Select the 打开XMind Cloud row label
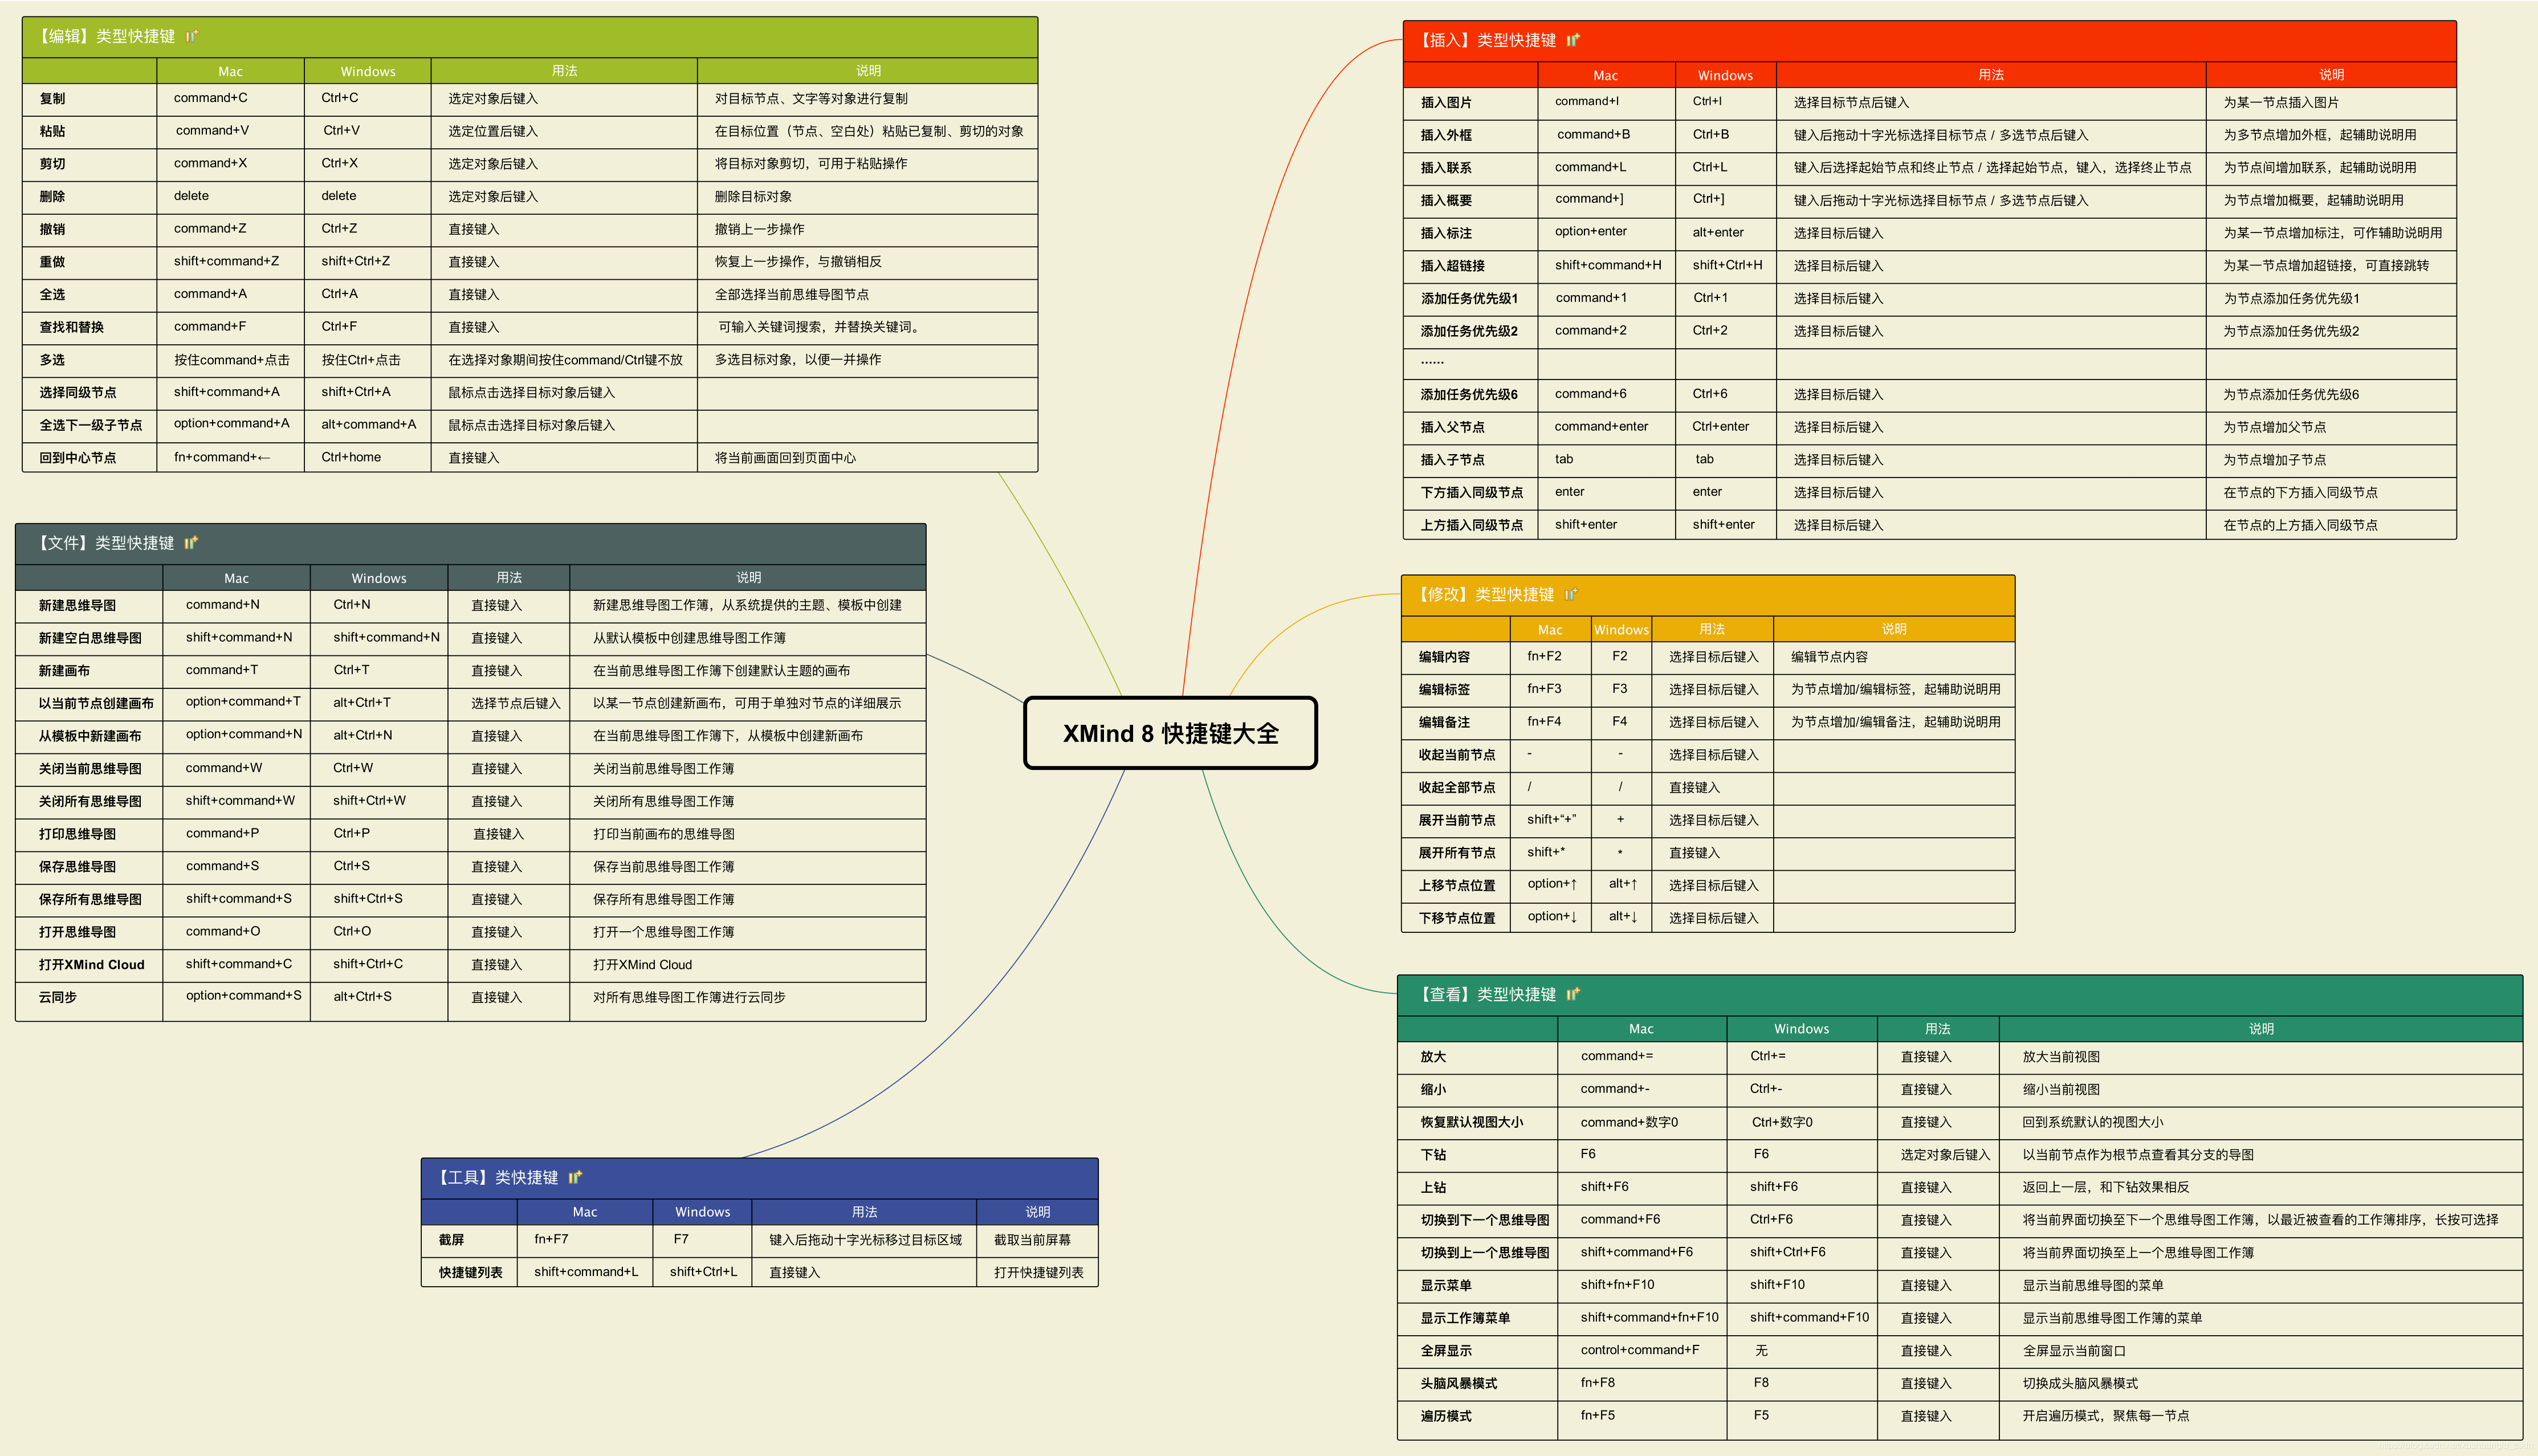The height and width of the screenshot is (1456, 2538). (x=91, y=965)
